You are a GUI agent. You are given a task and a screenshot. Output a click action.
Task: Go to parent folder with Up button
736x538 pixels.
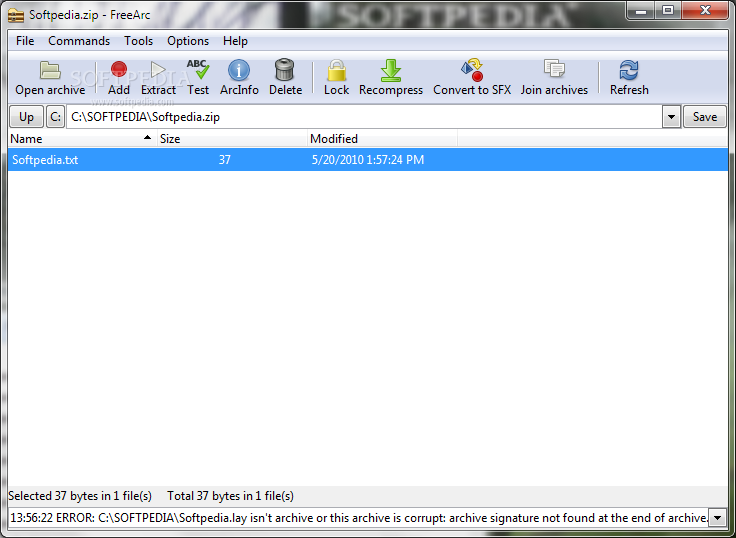click(x=26, y=117)
